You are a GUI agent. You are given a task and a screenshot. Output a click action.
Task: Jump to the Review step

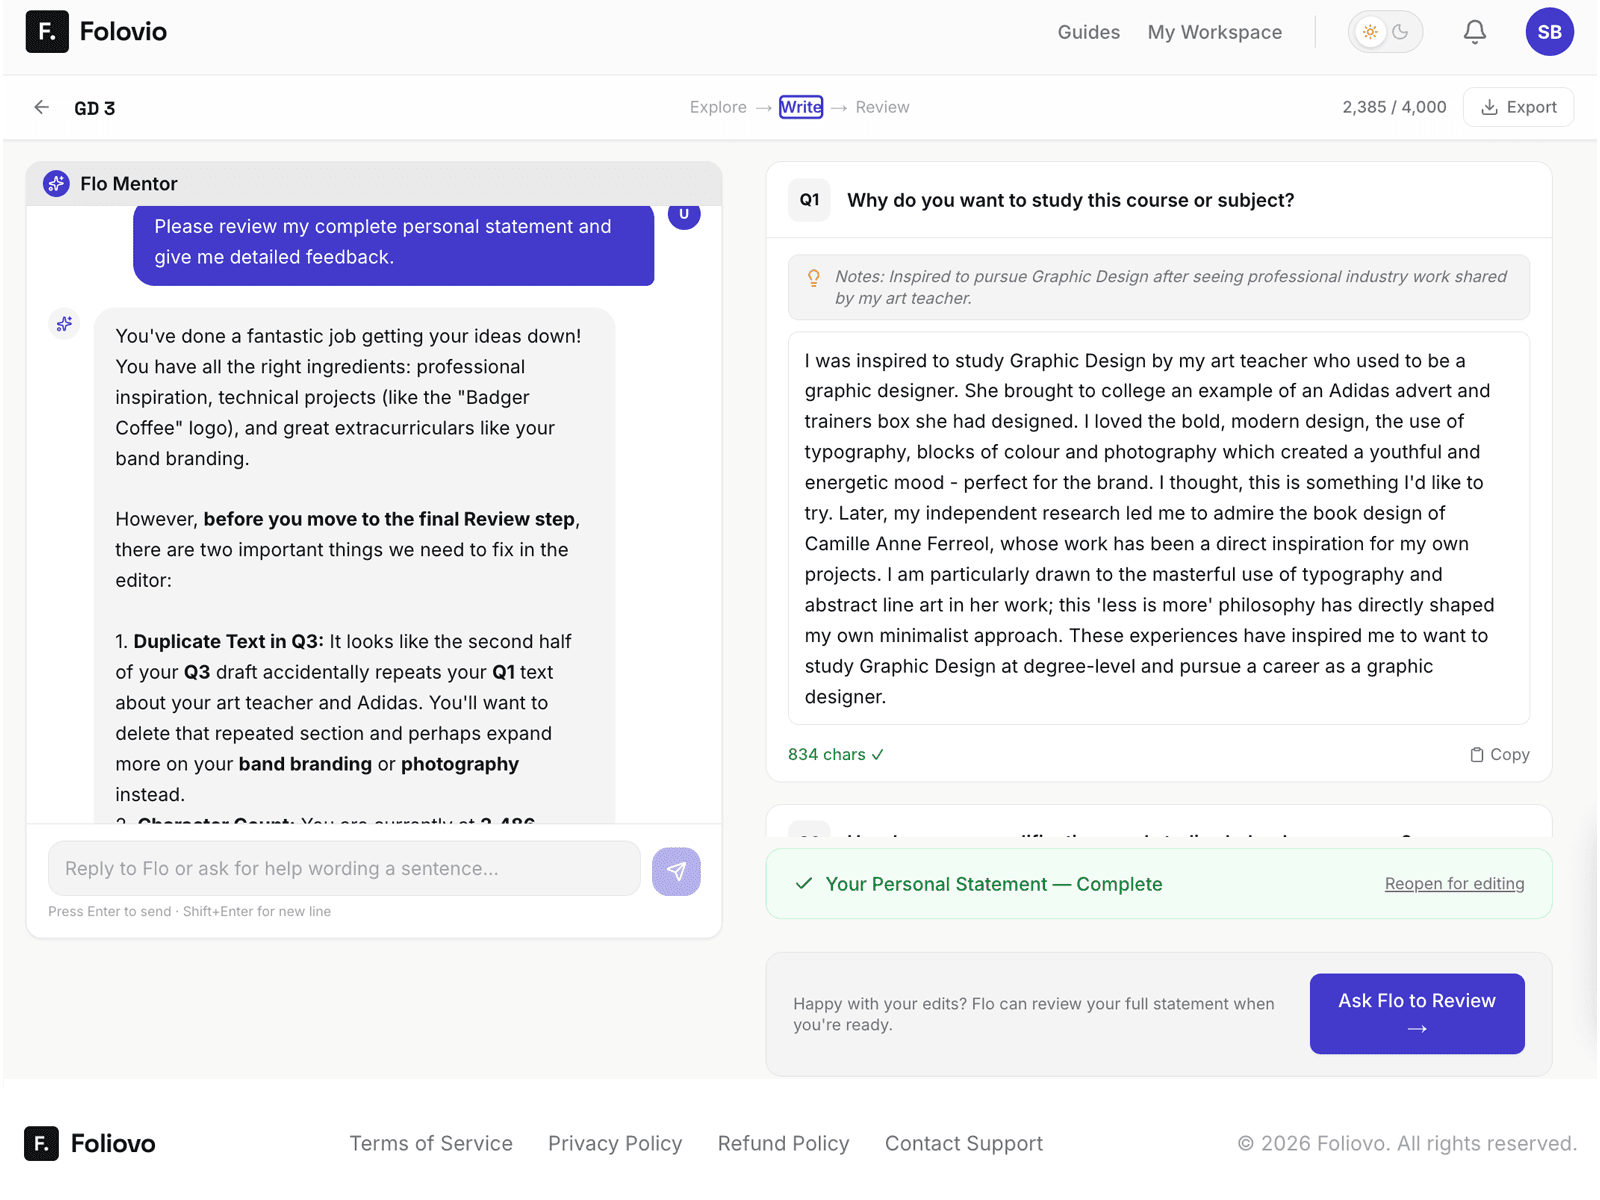click(882, 107)
